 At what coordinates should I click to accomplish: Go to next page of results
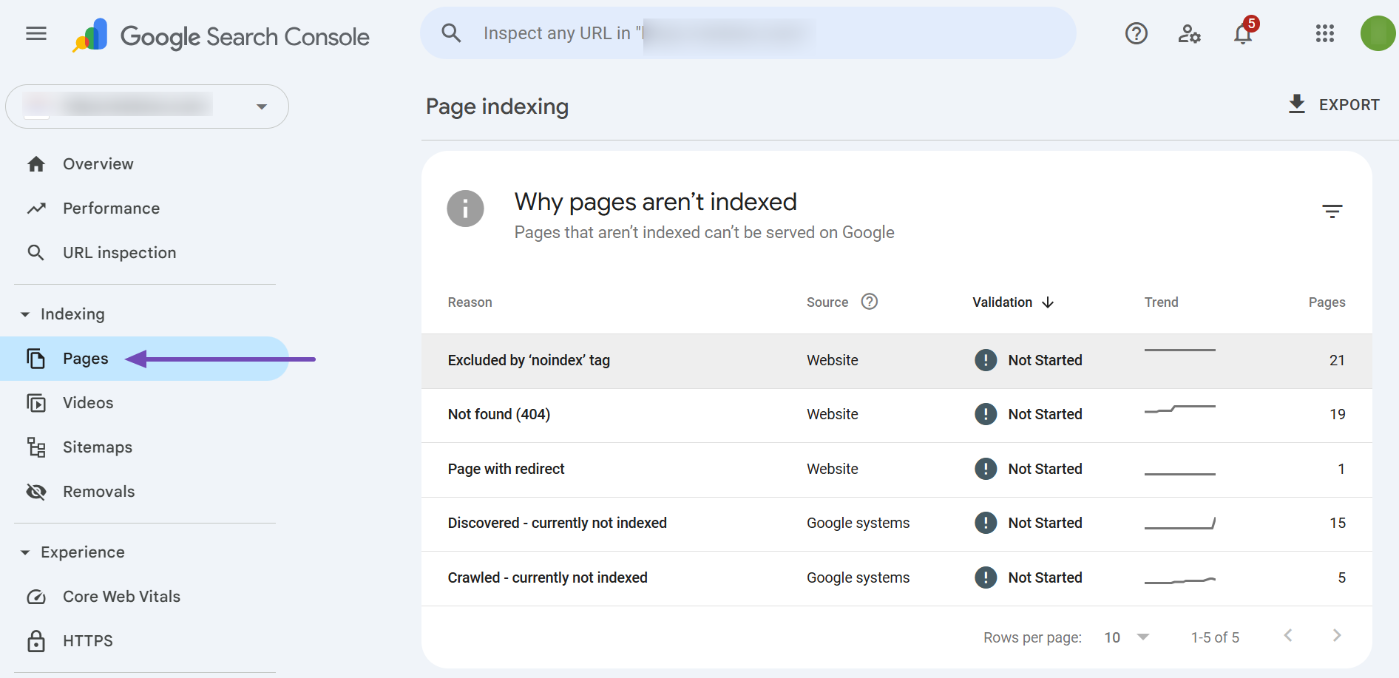pos(1337,636)
